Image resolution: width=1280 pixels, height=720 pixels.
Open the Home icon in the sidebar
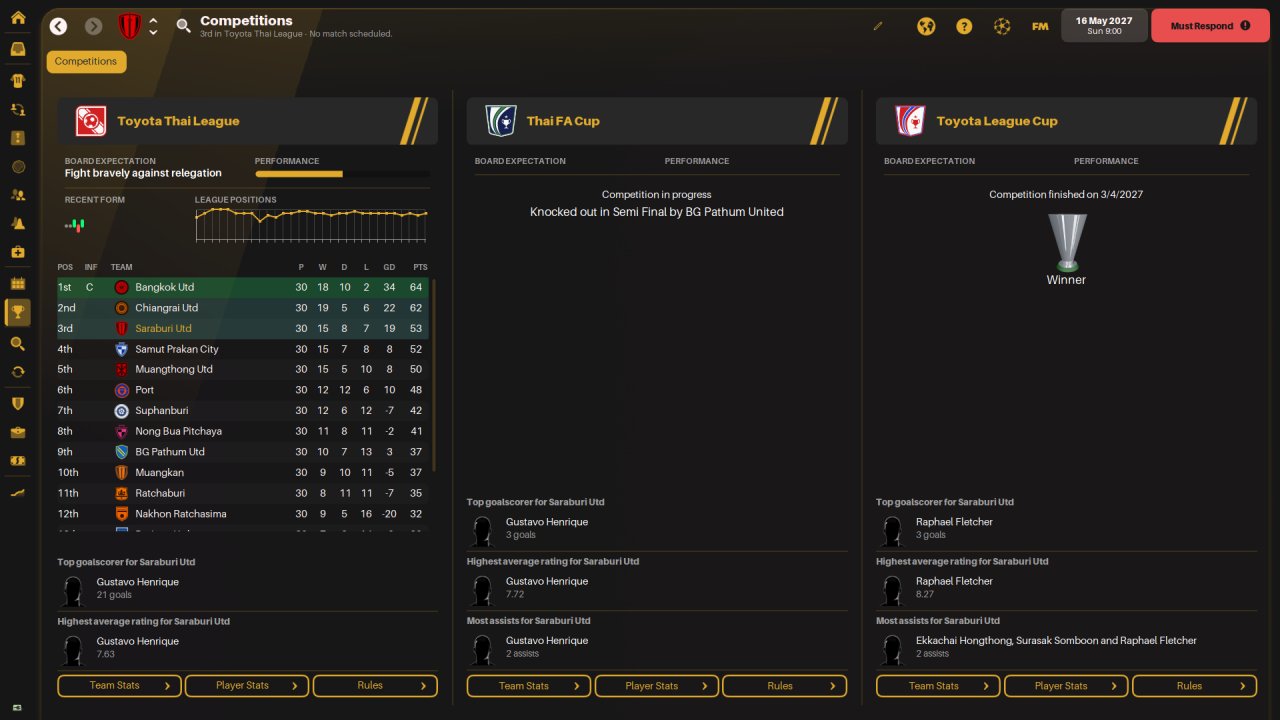18,17
